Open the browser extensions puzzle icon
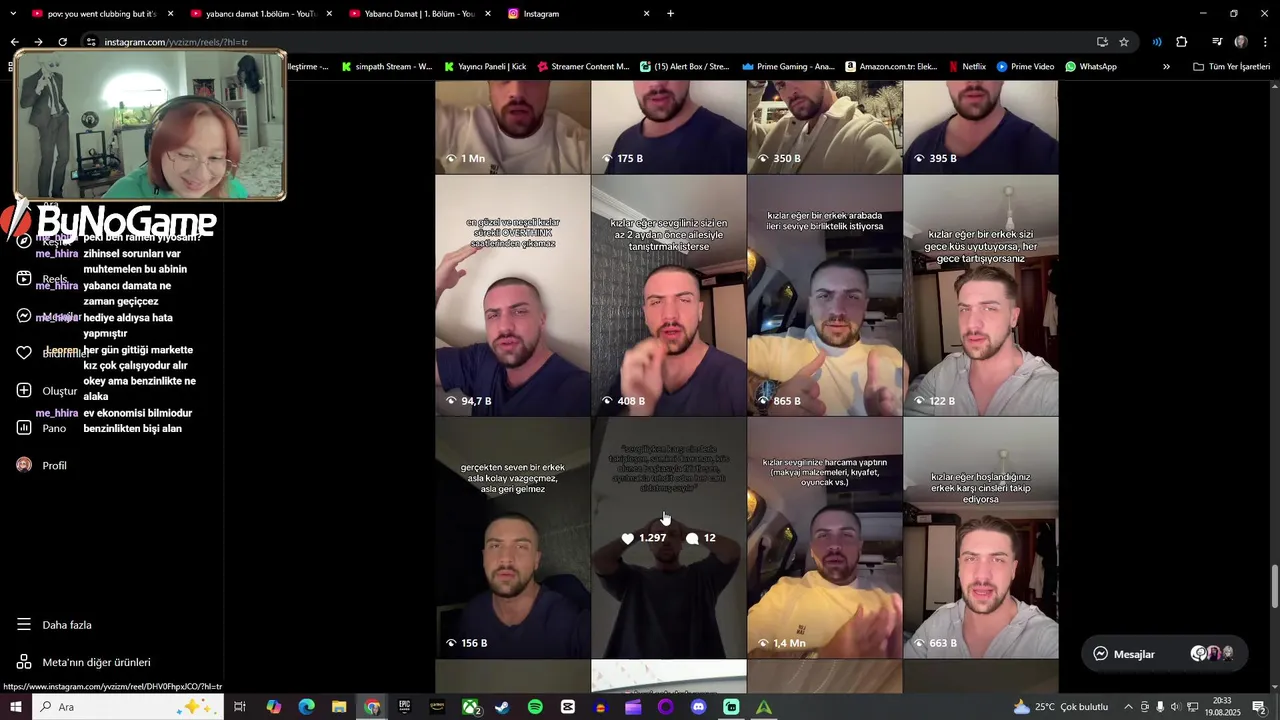This screenshot has height=720, width=1280. tap(1182, 42)
